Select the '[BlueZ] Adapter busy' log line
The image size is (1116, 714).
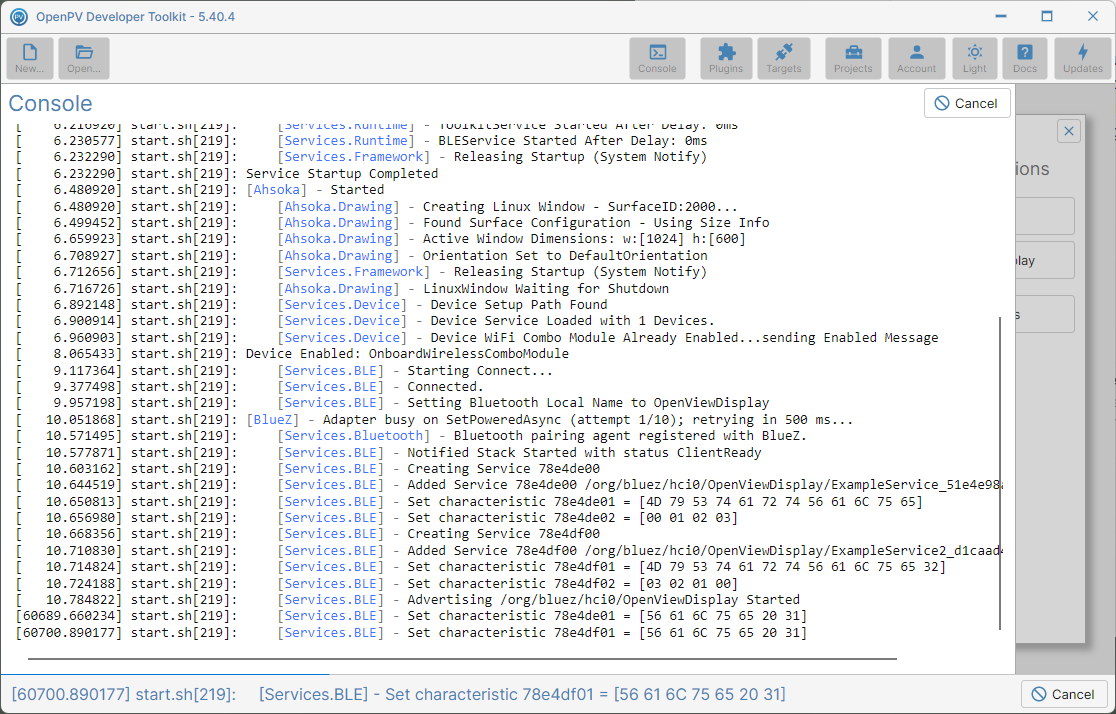[x=435, y=420]
